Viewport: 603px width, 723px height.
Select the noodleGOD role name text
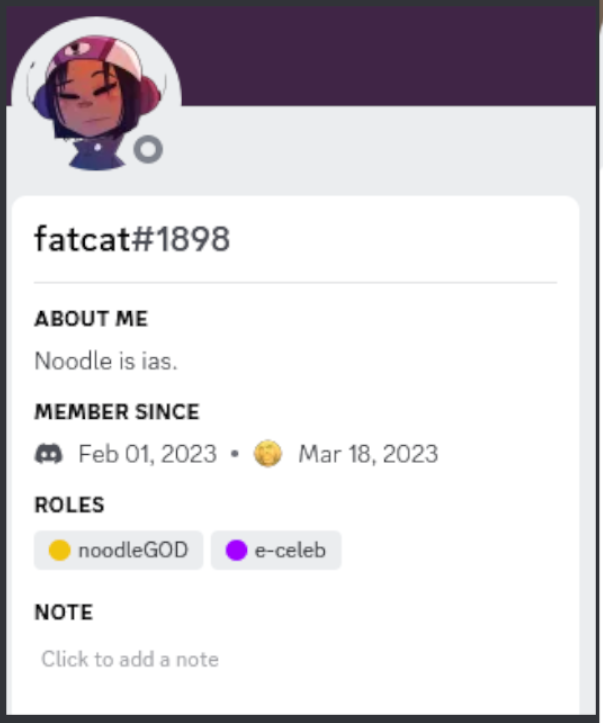133,550
